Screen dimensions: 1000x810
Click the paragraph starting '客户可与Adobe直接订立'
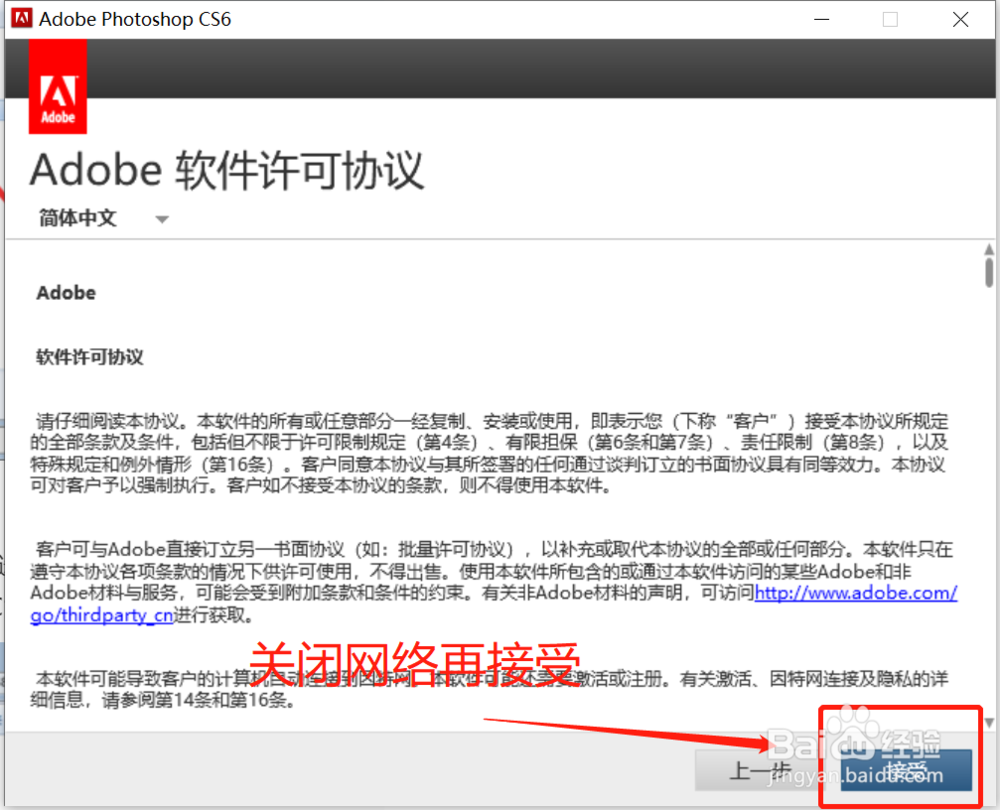(494, 582)
